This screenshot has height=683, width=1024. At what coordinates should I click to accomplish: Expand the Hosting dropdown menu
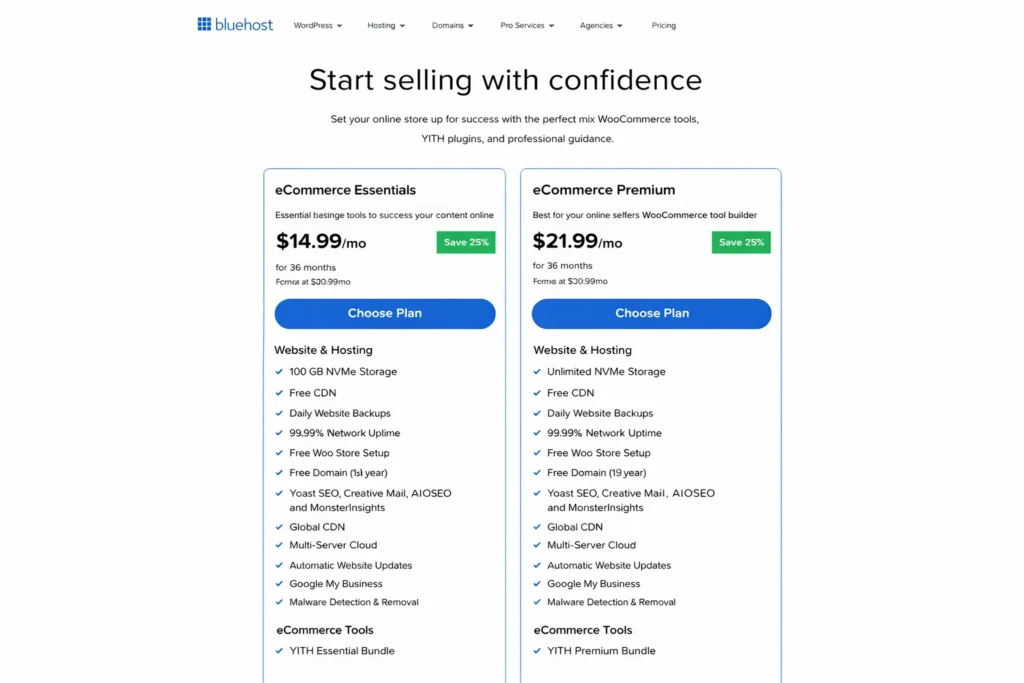(385, 25)
